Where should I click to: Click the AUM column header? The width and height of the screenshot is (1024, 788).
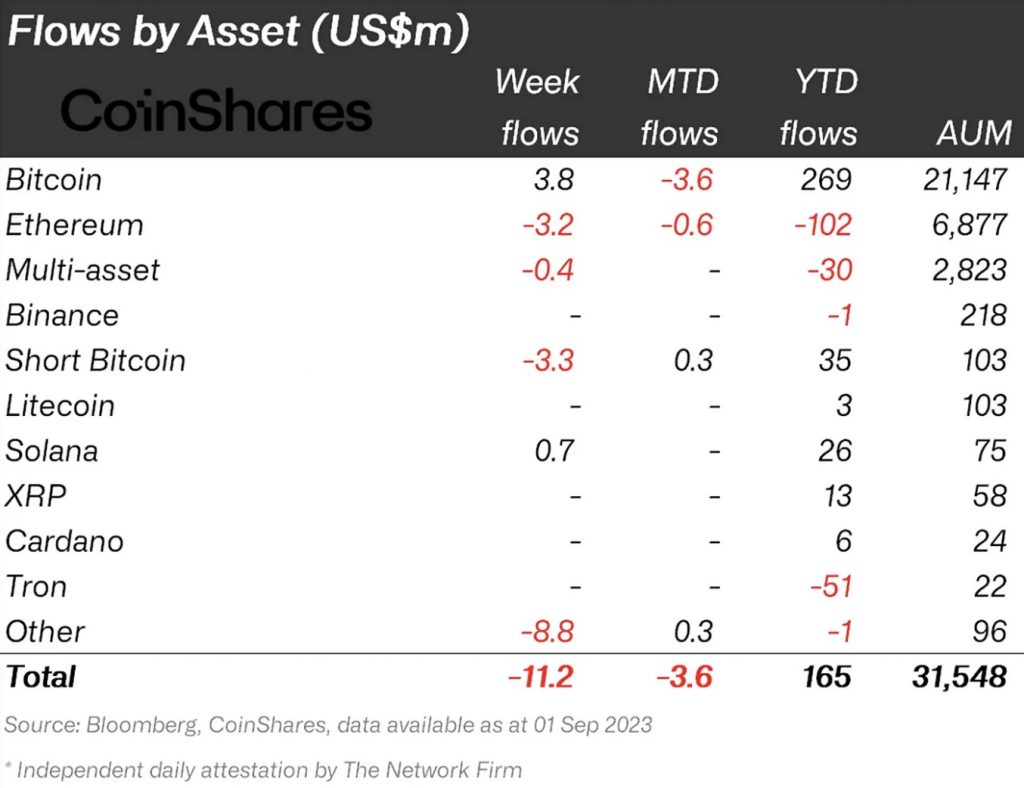click(x=974, y=133)
